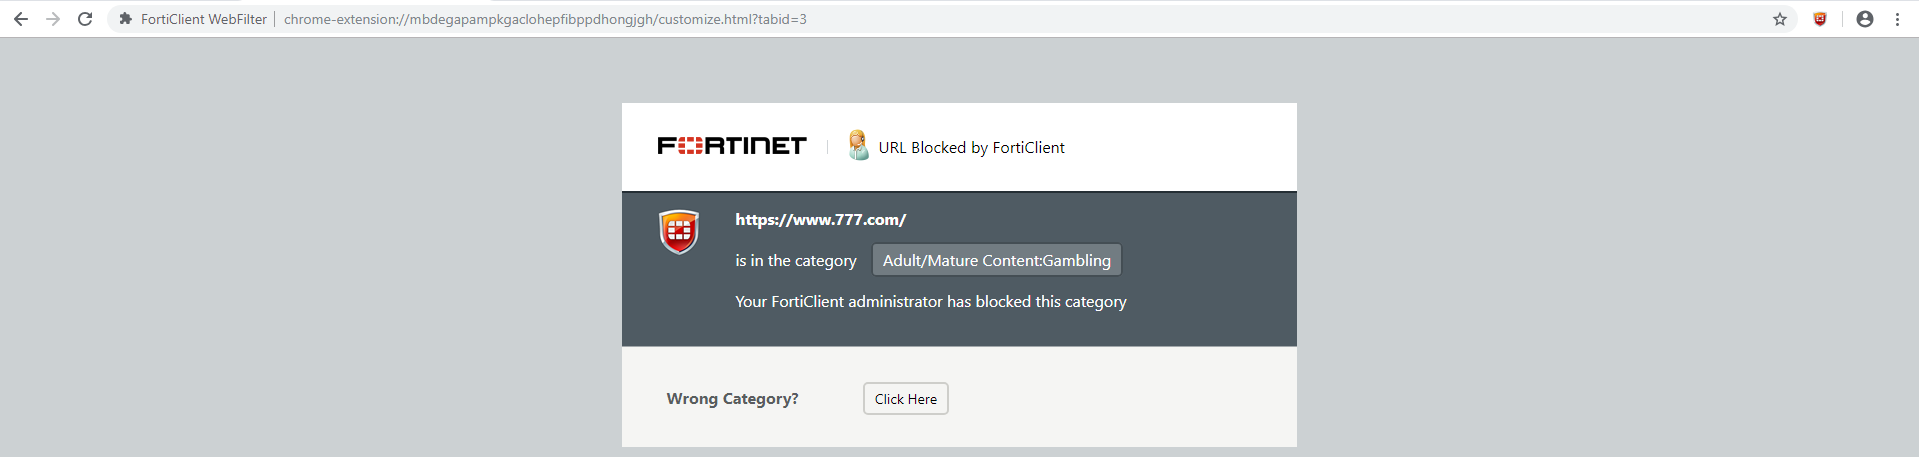This screenshot has height=457, width=1919.
Task: Open the Chrome profile avatar
Action: click(1865, 19)
